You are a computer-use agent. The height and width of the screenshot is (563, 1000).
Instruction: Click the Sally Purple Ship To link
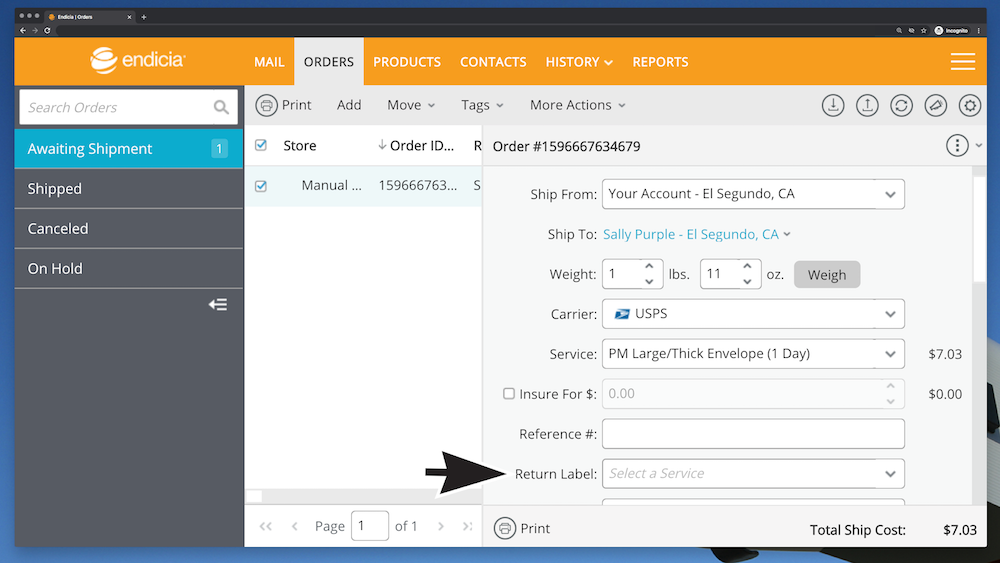point(691,235)
